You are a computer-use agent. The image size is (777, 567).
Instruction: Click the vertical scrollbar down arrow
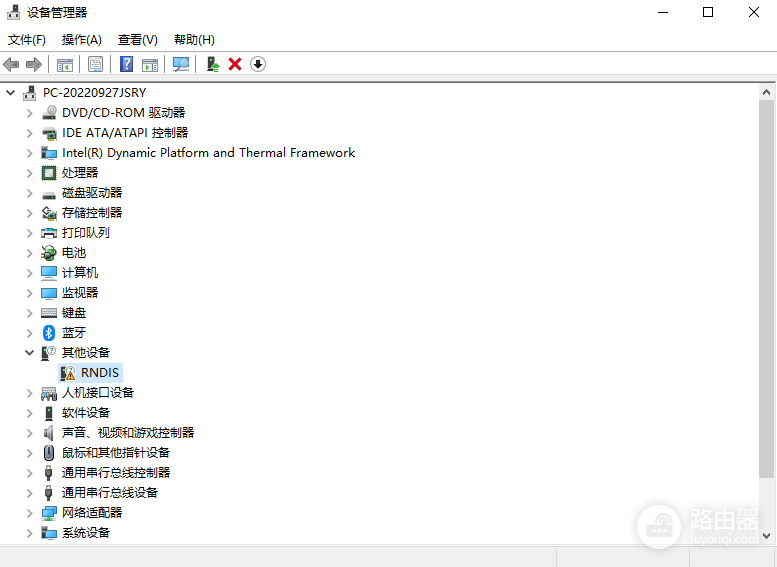tap(766, 536)
